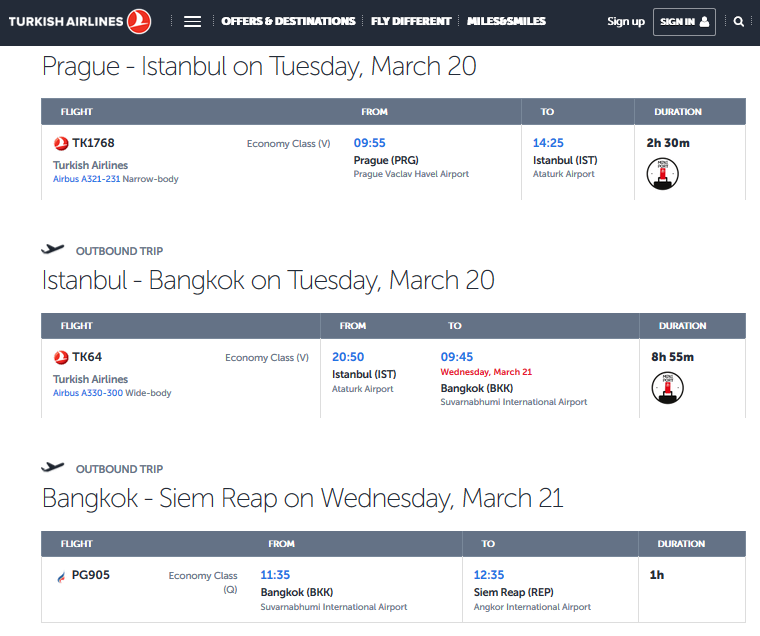Click the 09:45 Bangkok arrival time
The width and height of the screenshot is (760, 636).
pyautogui.click(x=457, y=357)
